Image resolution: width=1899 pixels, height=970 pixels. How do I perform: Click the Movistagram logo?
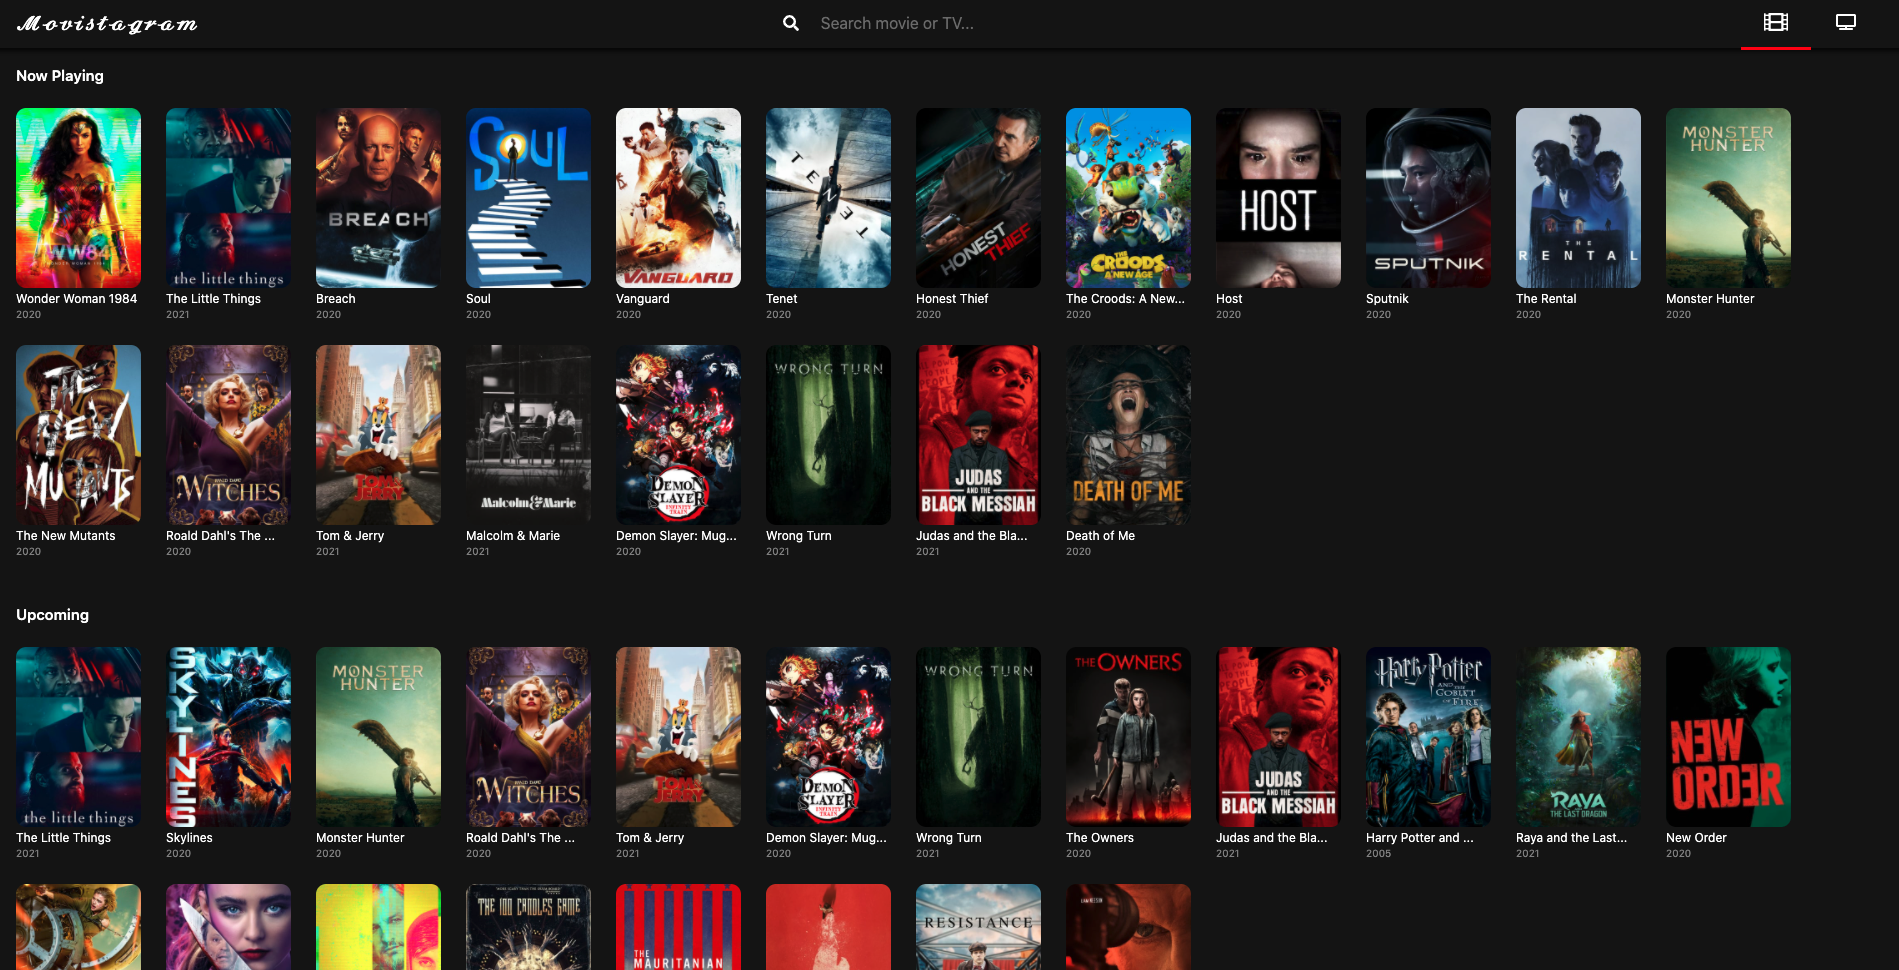pos(107,23)
